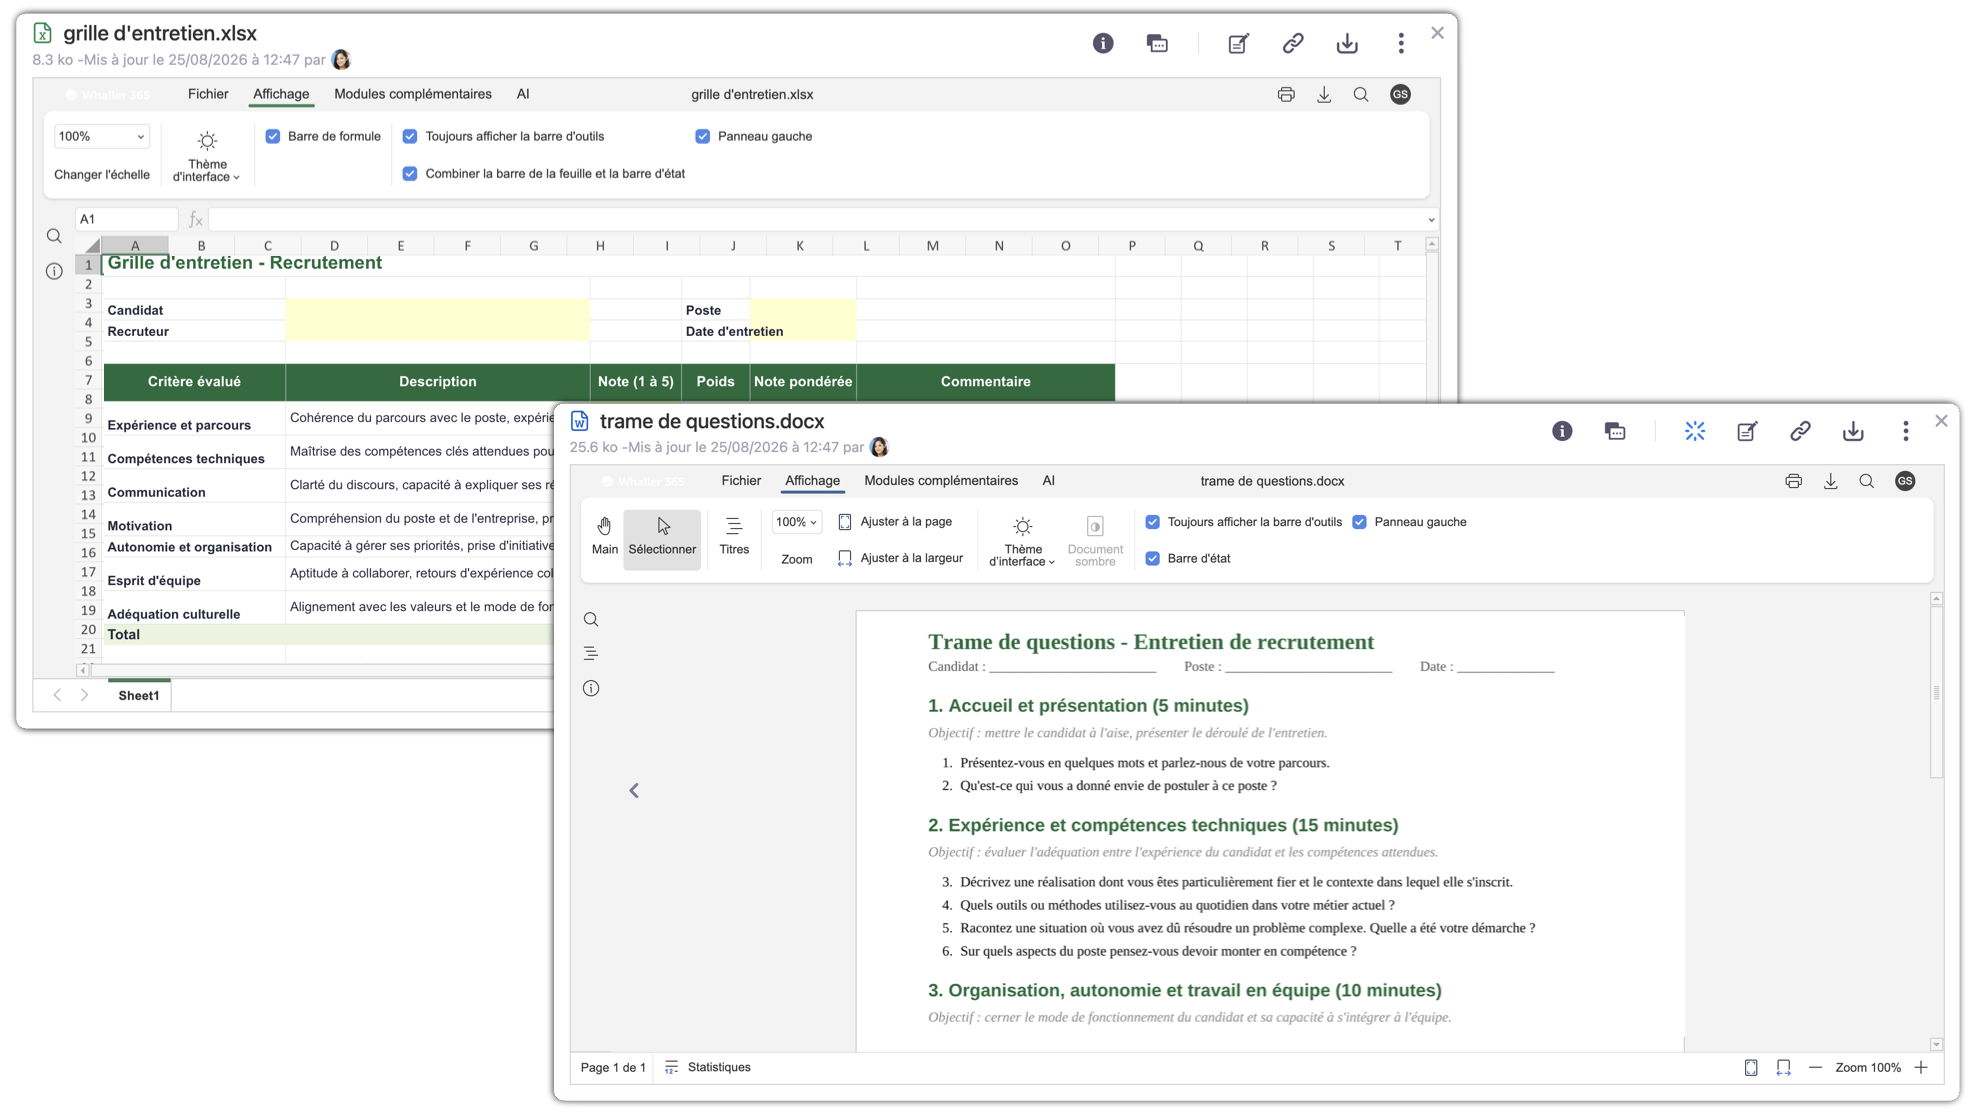Go to next sheet arrow
Screen dimensions: 1972x1116
pyautogui.click(x=85, y=695)
